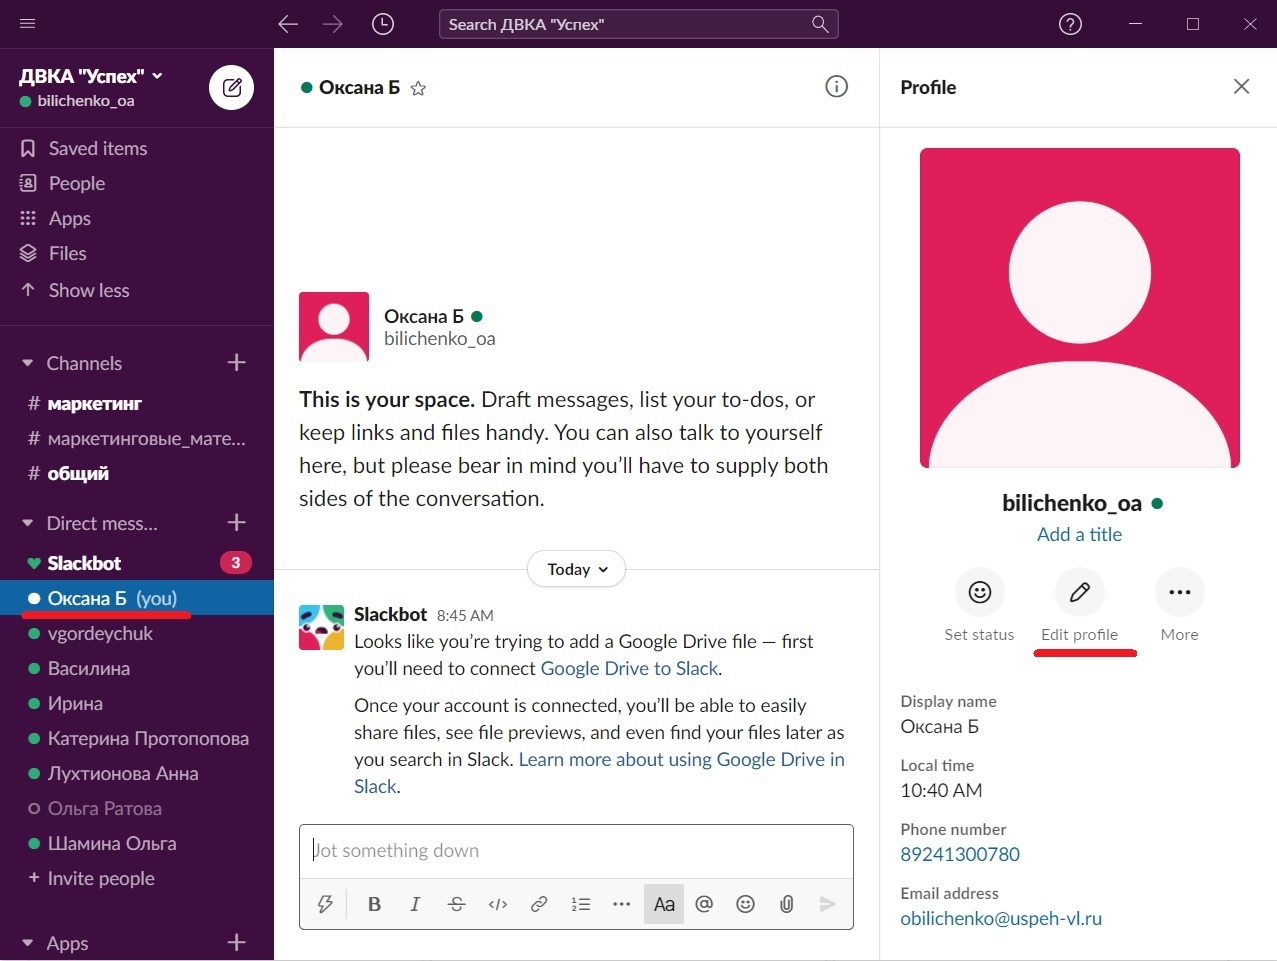The image size is (1277, 961).
Task: Open the Today date dropdown
Action: click(577, 569)
